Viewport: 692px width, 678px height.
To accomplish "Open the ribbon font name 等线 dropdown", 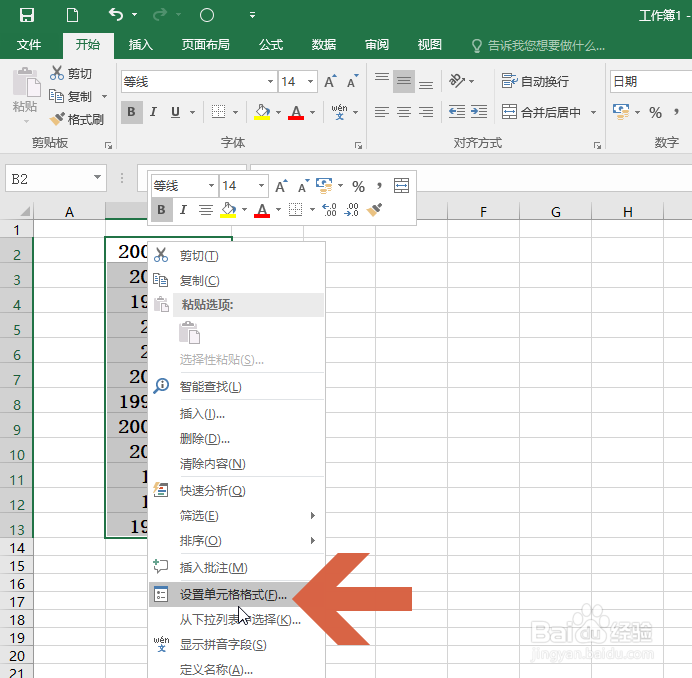I will click(270, 82).
